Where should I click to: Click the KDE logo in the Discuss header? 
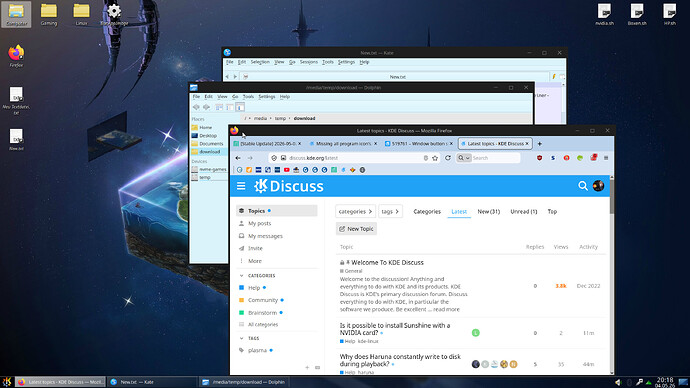coord(261,186)
